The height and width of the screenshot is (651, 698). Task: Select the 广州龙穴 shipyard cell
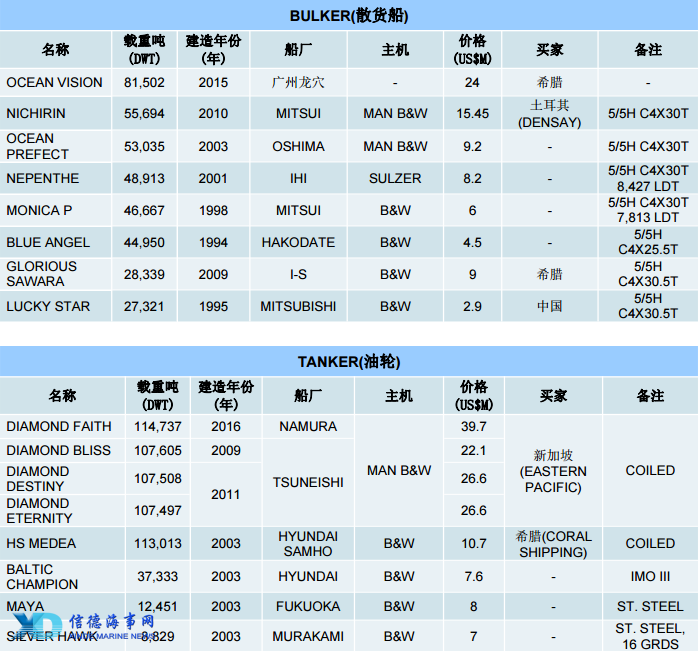tap(298, 82)
